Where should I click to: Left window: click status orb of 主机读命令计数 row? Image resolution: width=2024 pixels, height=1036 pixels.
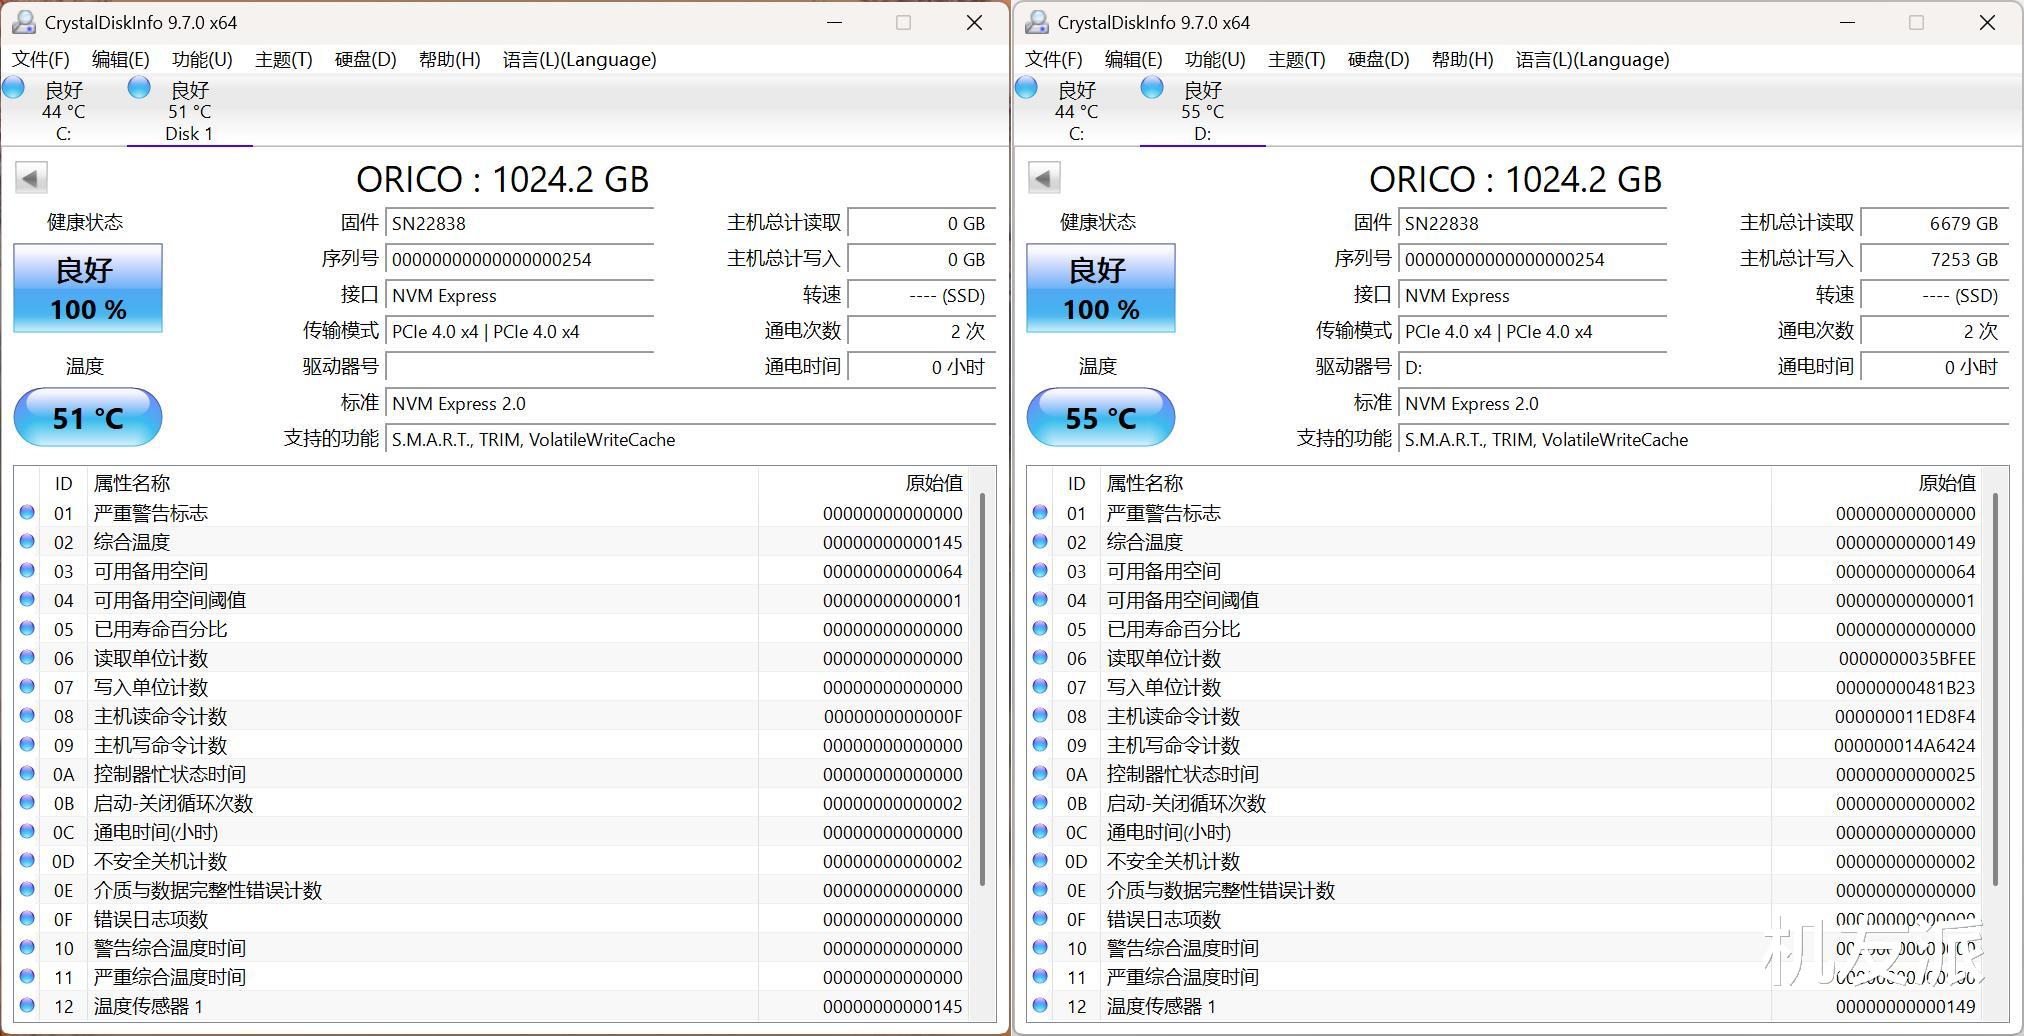point(27,716)
